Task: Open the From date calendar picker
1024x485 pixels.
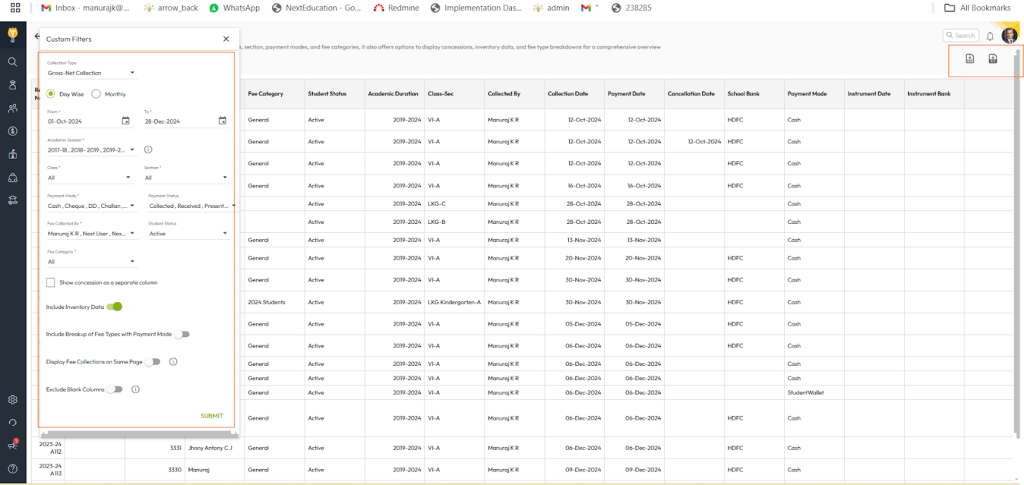Action: pyautogui.click(x=125, y=121)
